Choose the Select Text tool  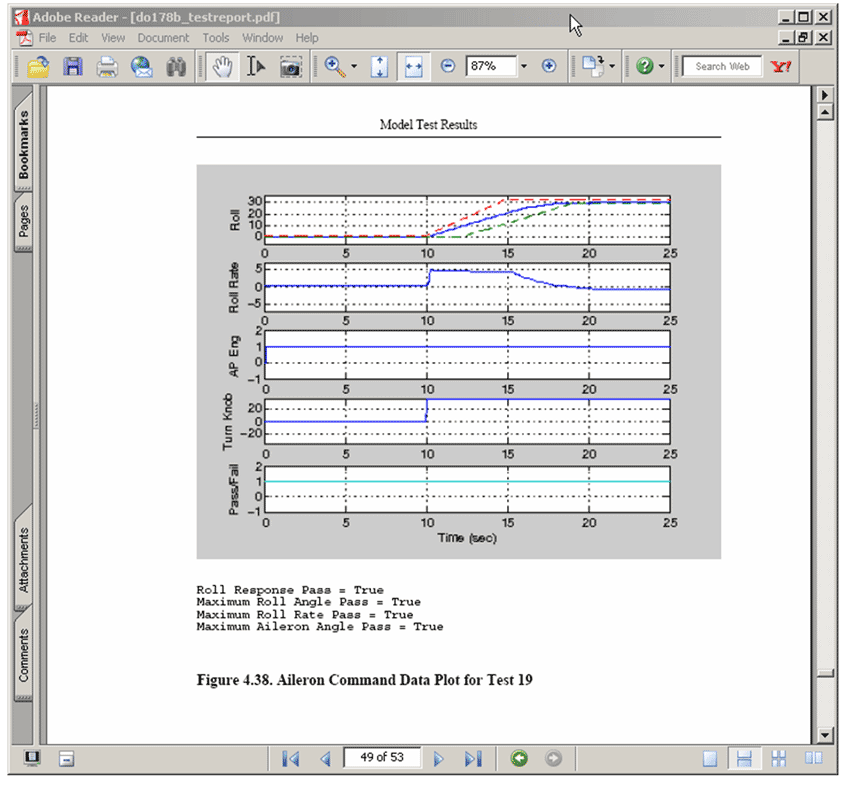255,66
